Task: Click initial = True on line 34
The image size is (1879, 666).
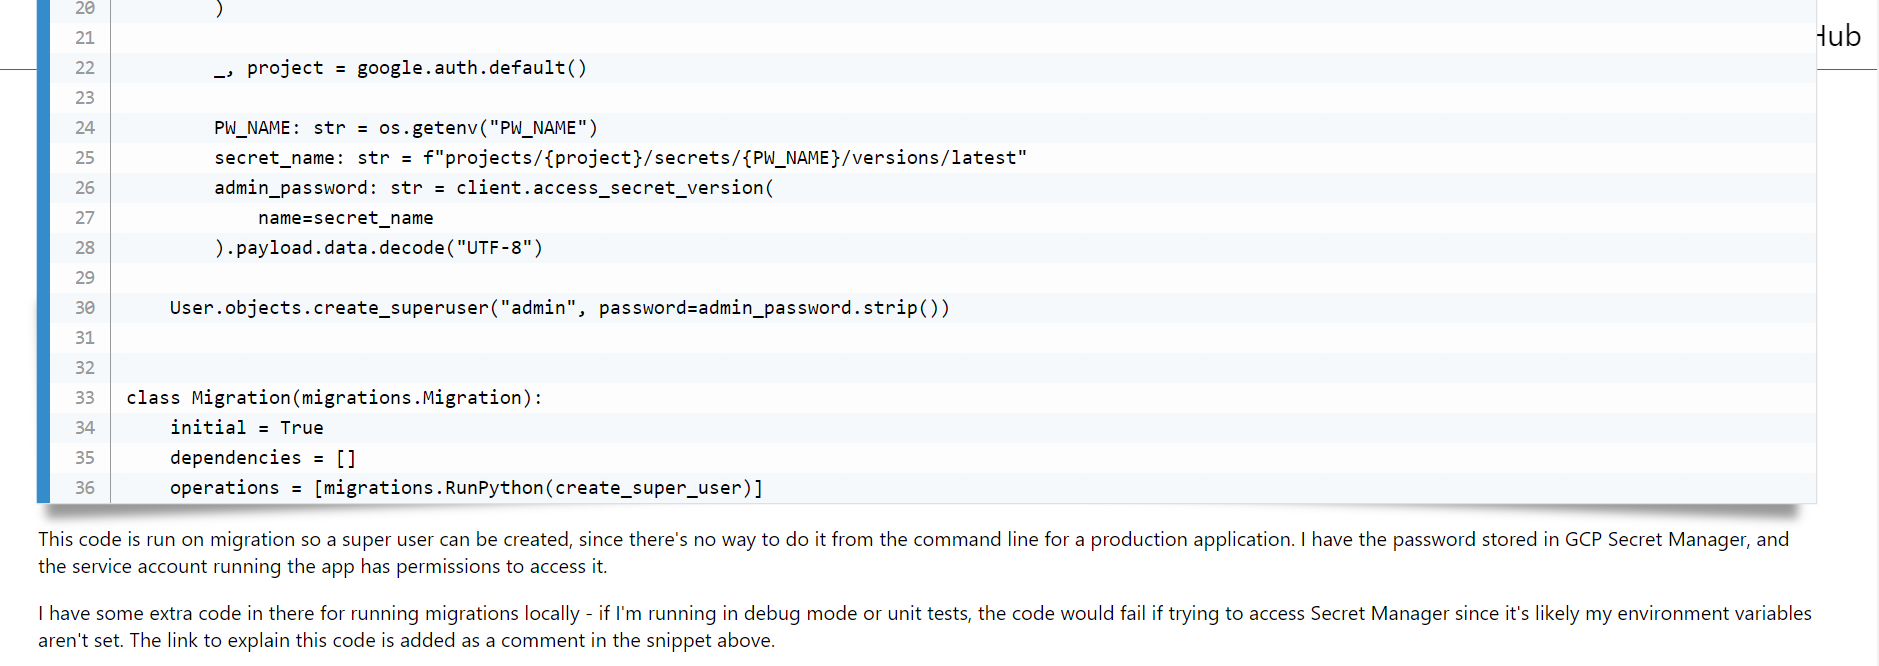Action: 246,428
